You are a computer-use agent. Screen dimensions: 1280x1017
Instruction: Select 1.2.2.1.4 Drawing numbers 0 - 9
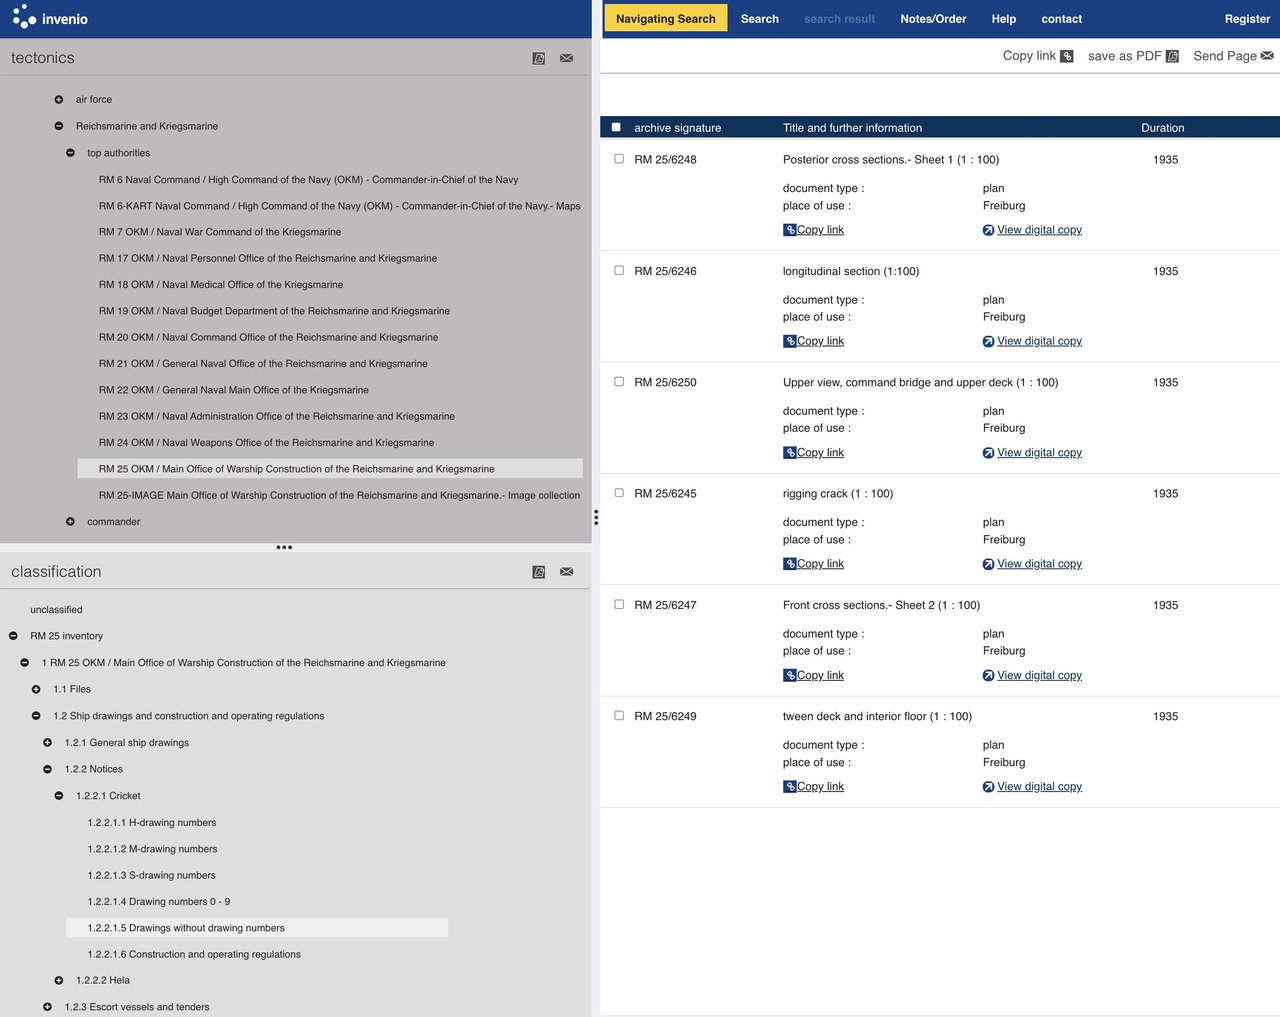(x=159, y=902)
